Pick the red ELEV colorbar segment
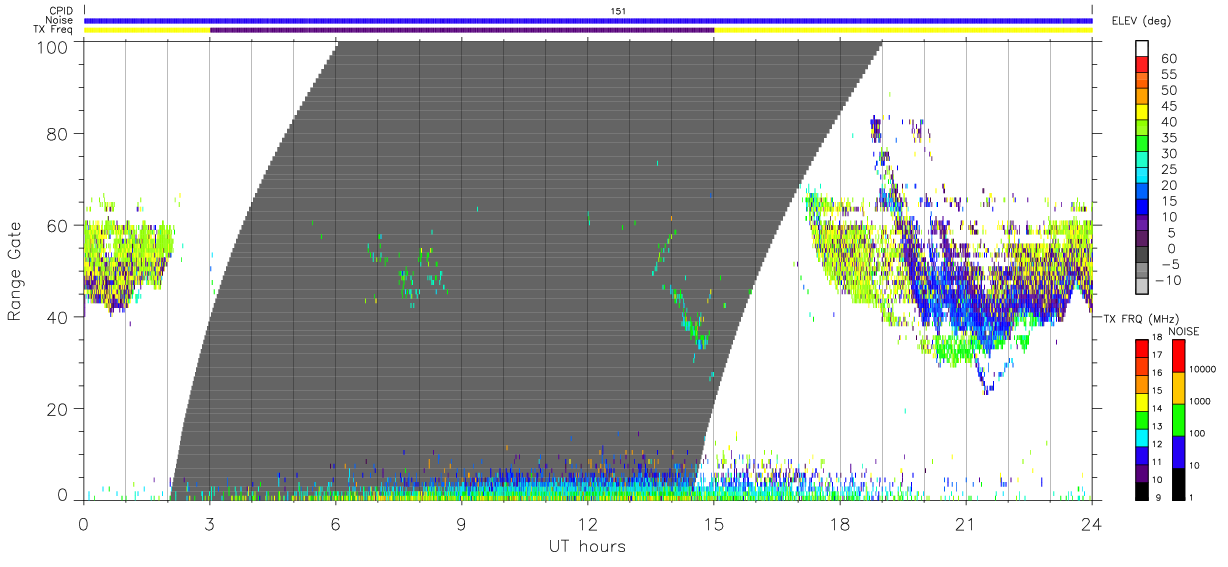 [x=1144, y=66]
